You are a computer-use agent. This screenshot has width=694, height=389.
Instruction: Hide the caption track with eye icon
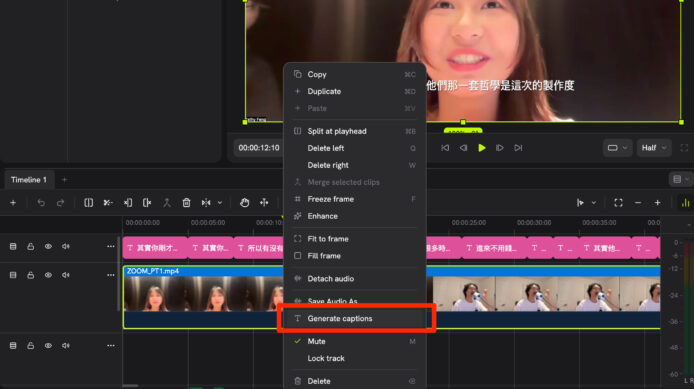(x=48, y=246)
